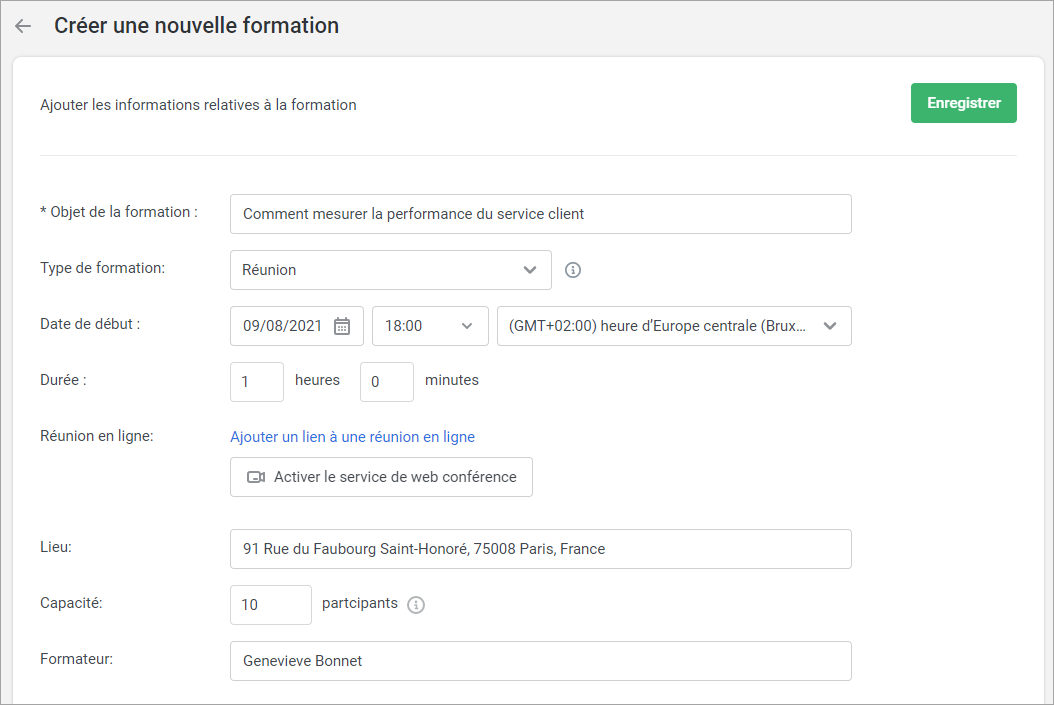The image size is (1054, 705).
Task: Focus the Lieu address field
Action: point(540,549)
